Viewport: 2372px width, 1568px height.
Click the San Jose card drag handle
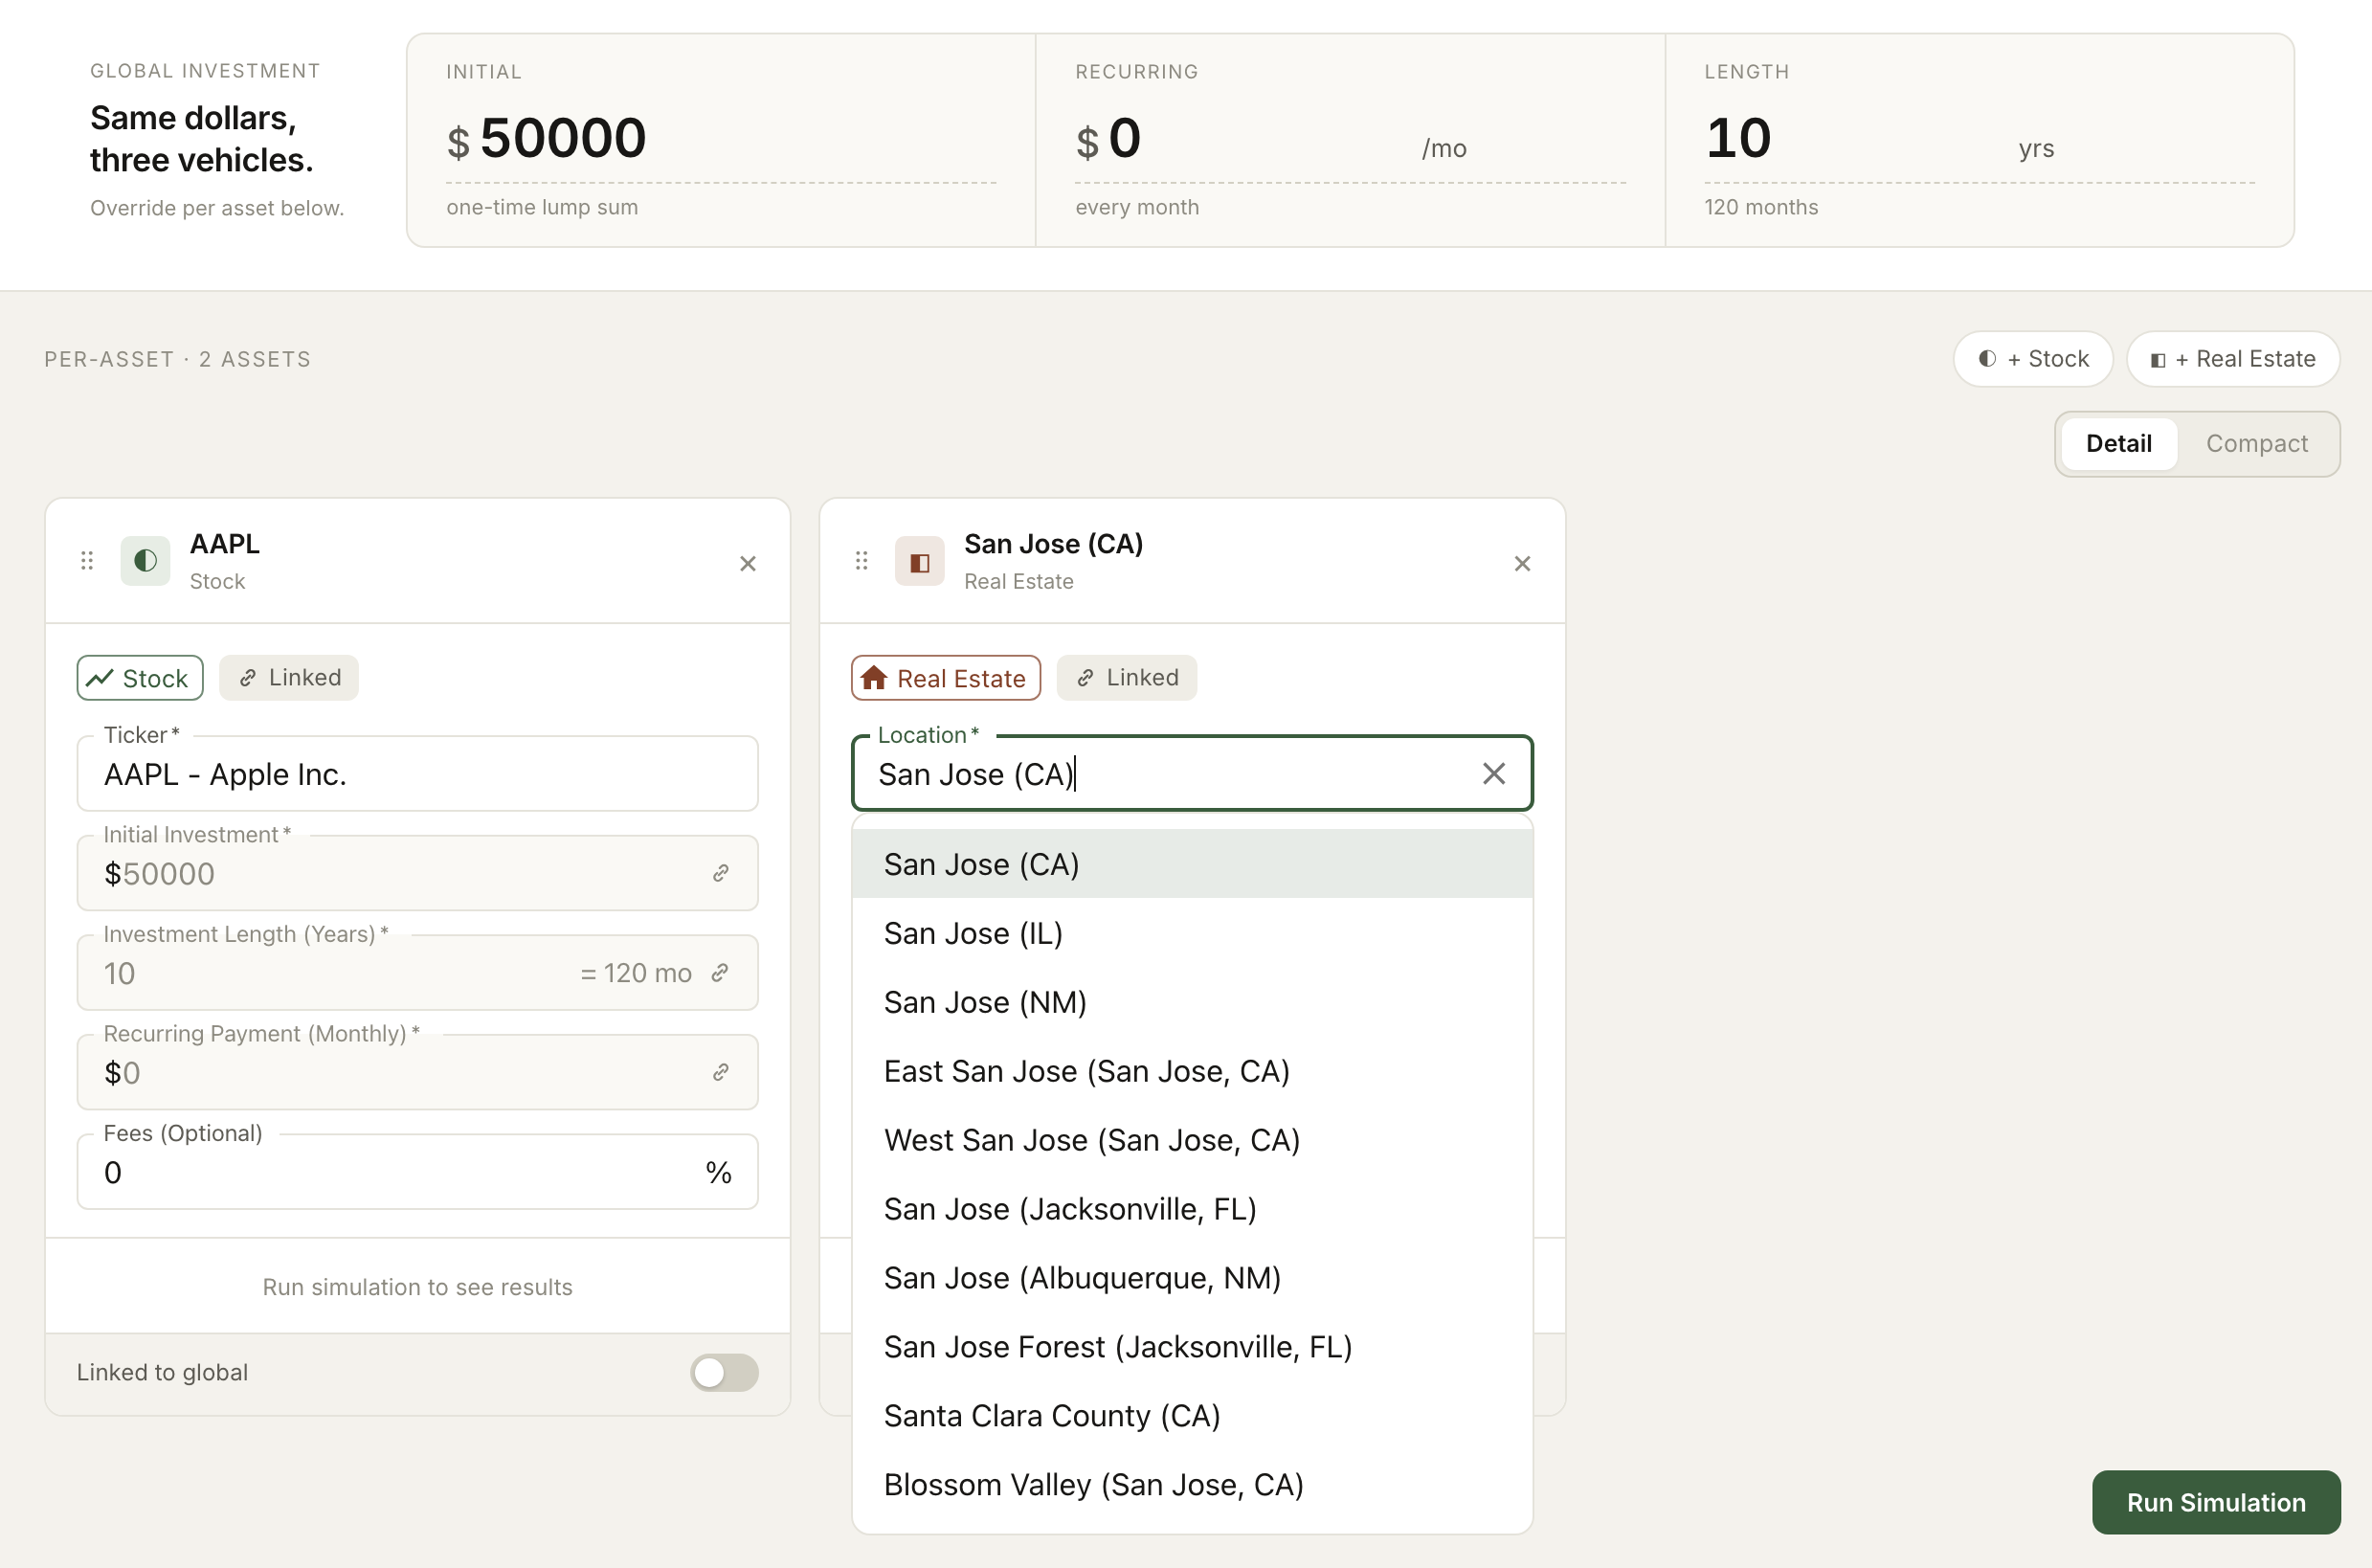[862, 561]
